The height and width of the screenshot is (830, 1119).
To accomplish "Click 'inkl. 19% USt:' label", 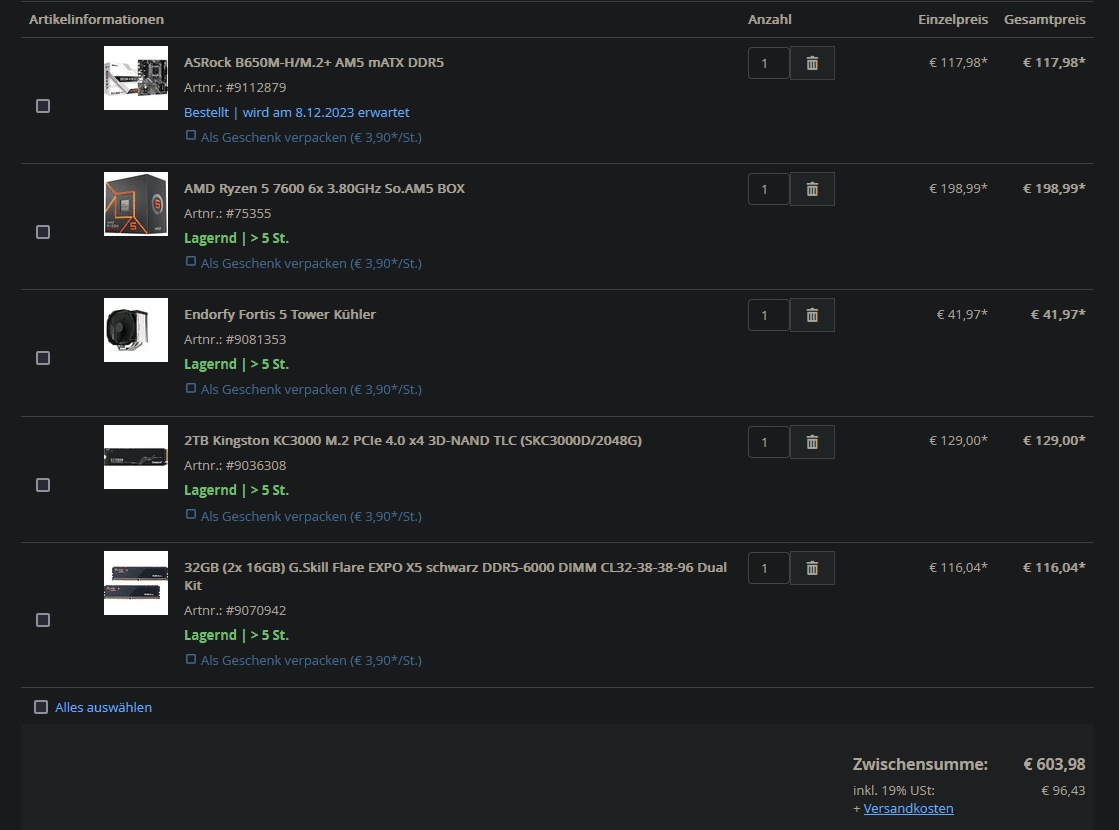I will (893, 791).
